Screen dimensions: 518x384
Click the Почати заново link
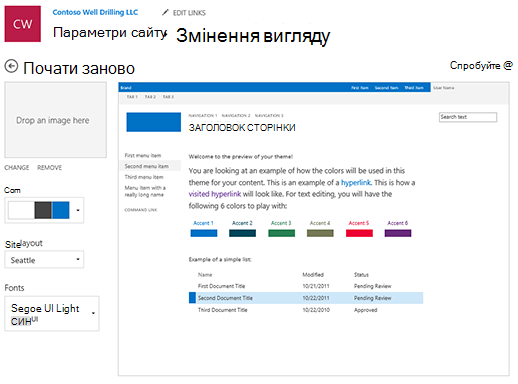[79, 68]
